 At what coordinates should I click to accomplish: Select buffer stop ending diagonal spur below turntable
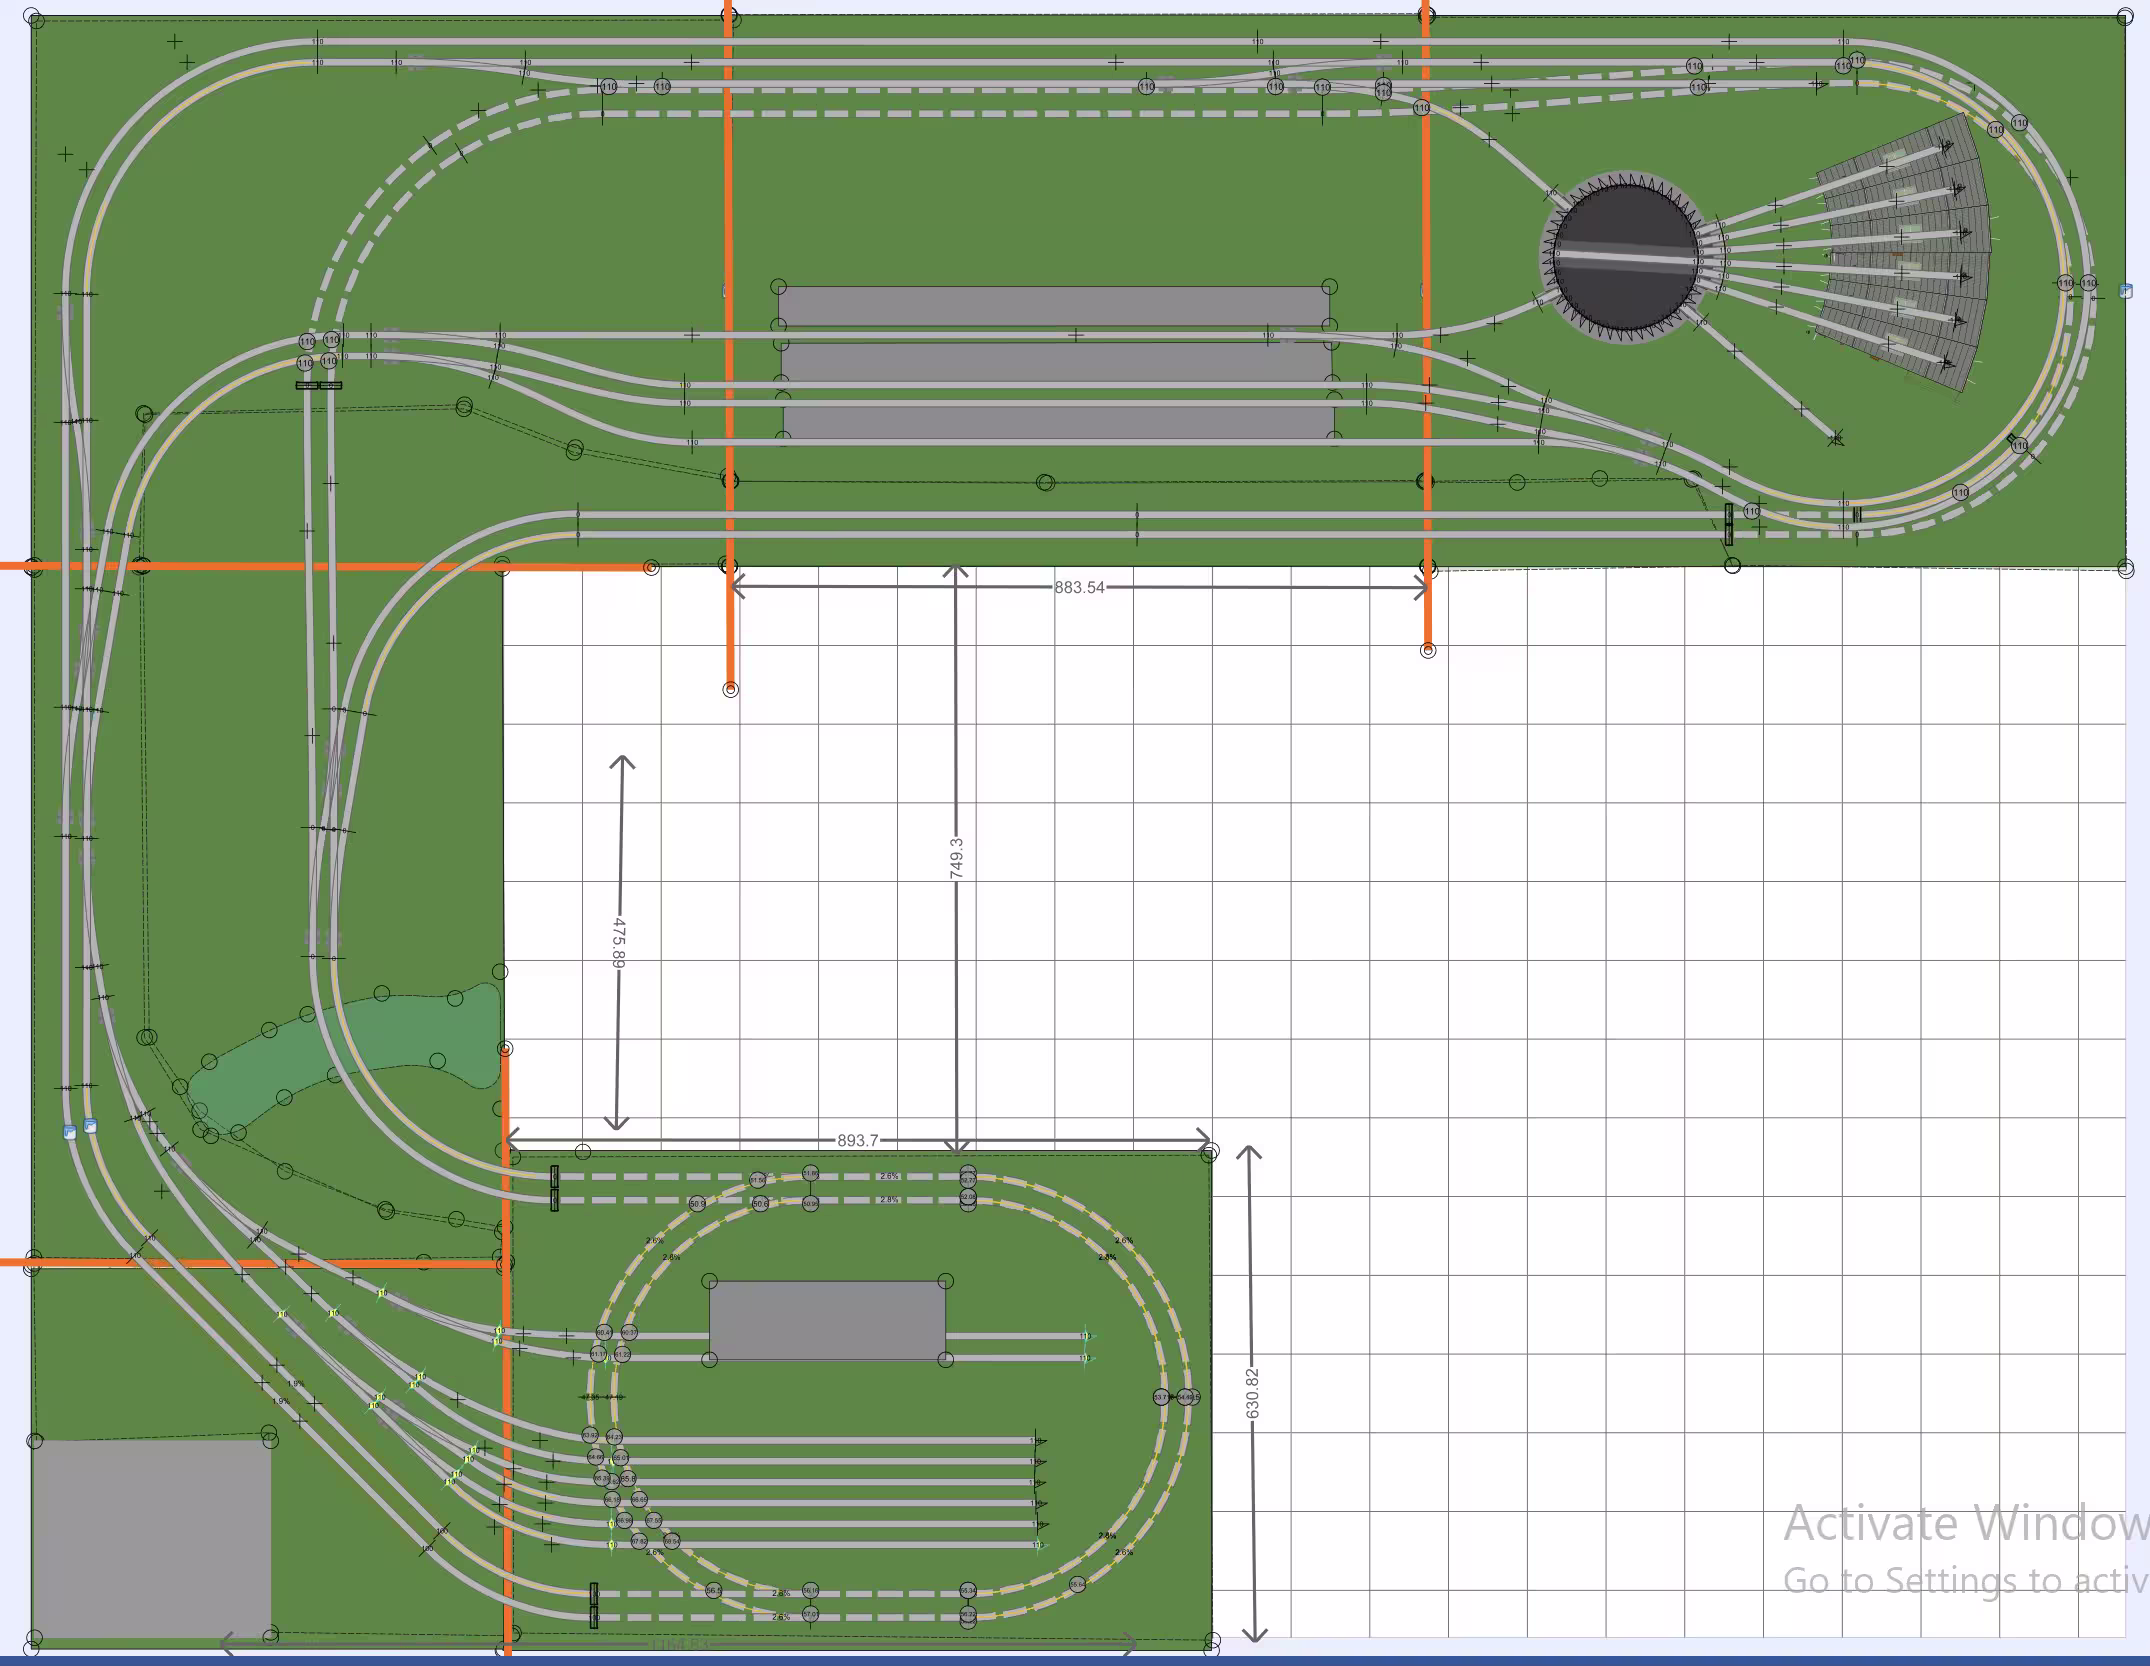(1836, 438)
